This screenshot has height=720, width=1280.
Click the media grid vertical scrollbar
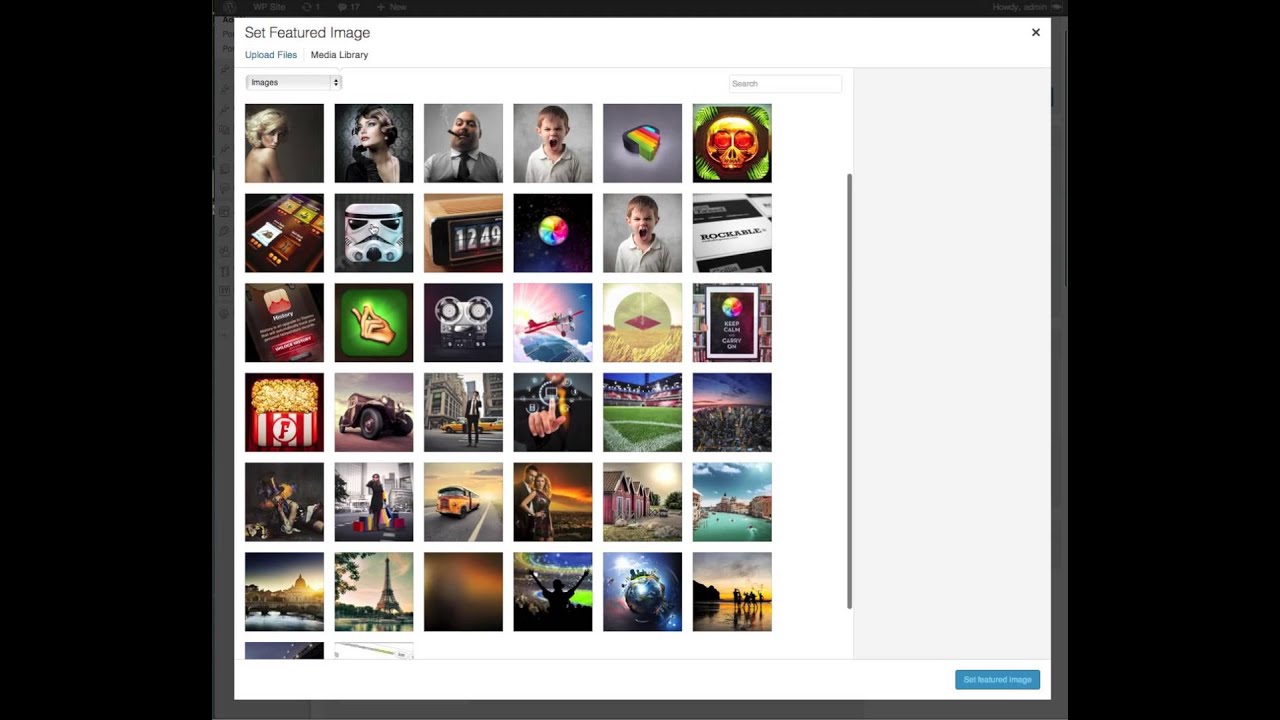point(849,391)
